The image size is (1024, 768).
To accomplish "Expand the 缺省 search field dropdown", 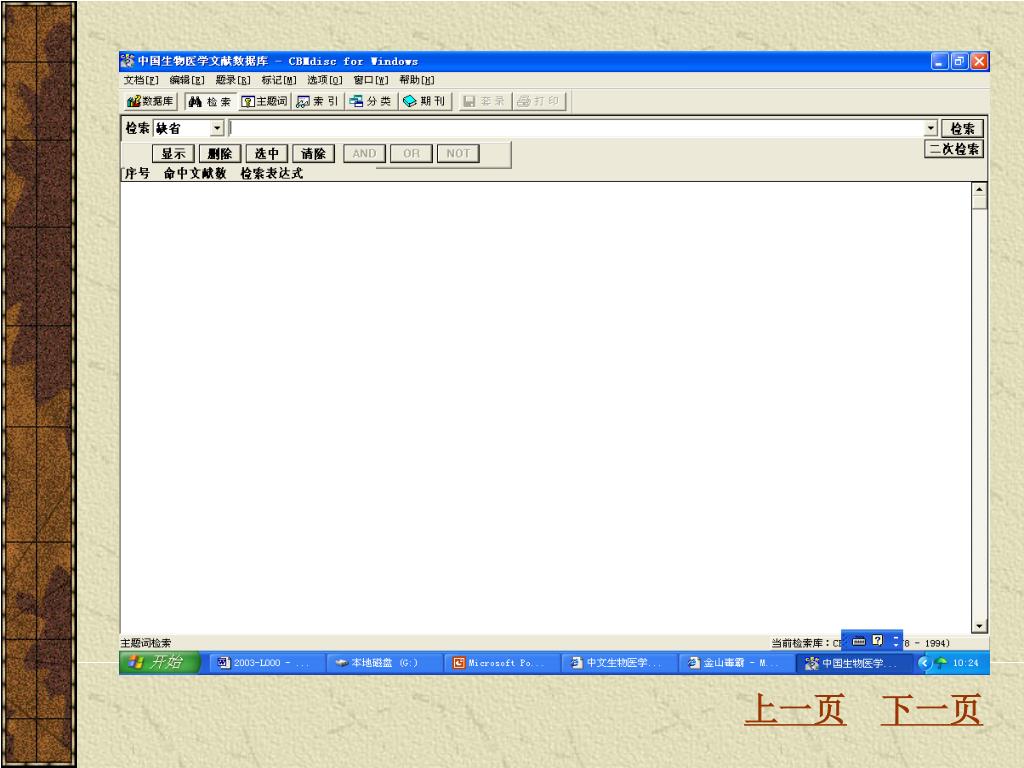I will (217, 128).
